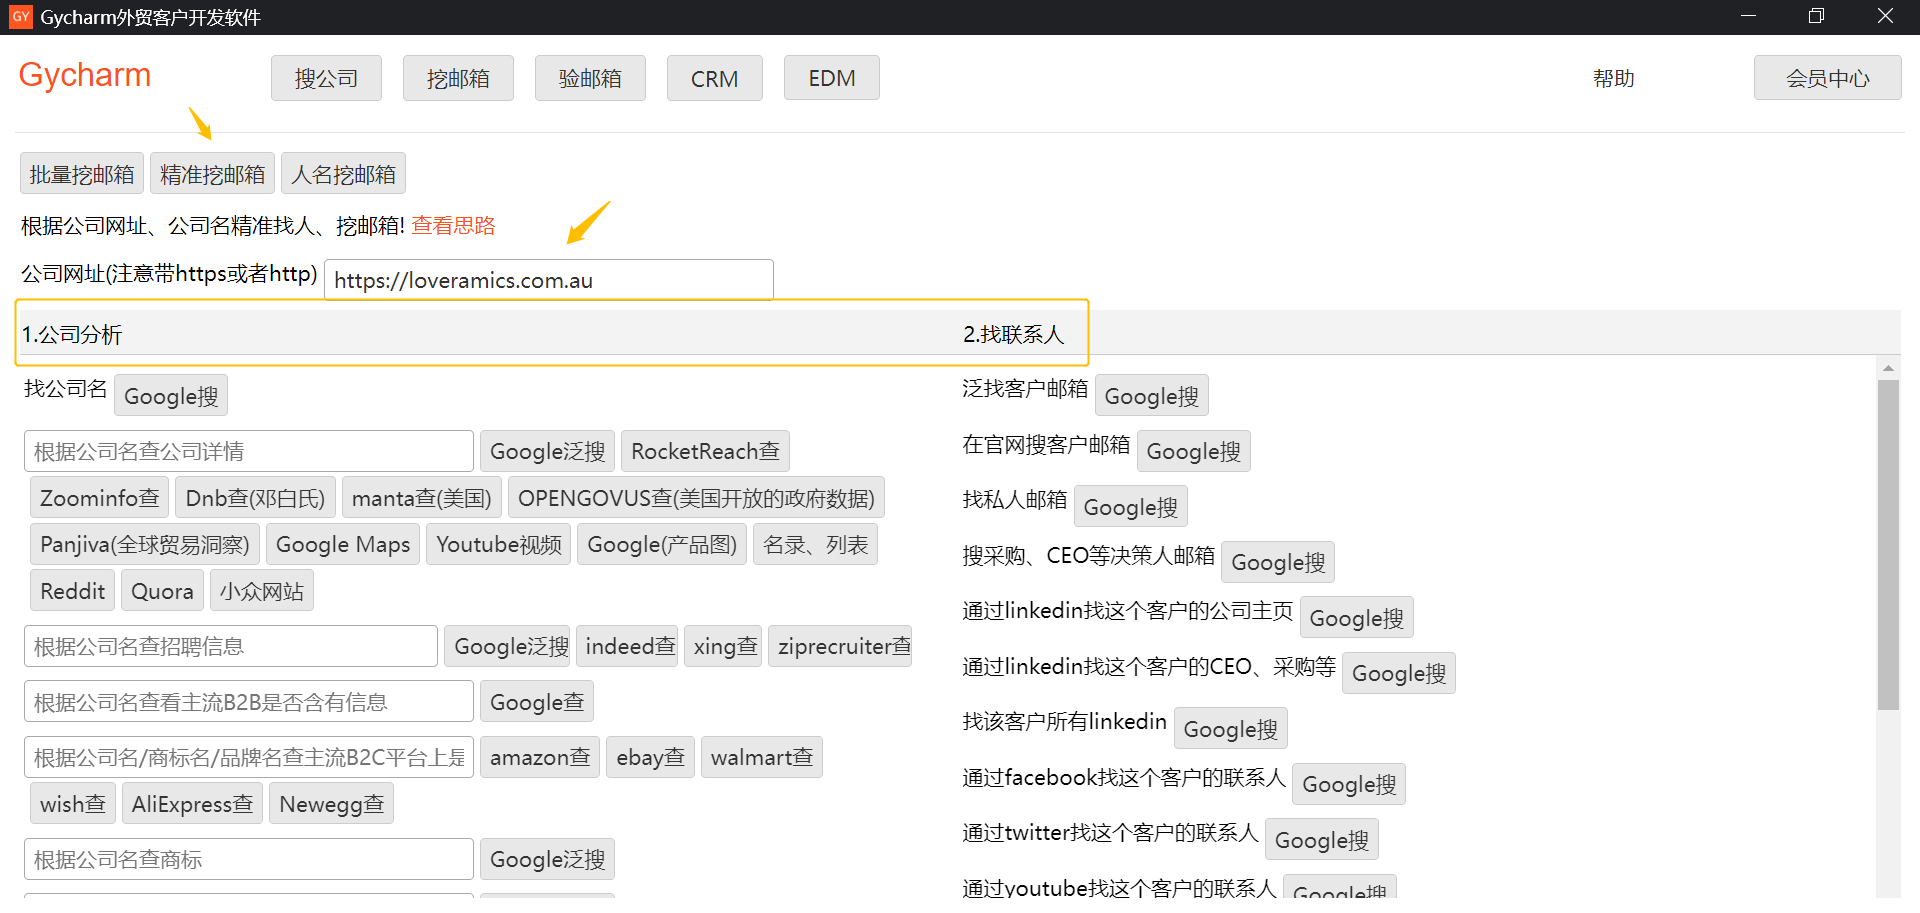Click Google搜 next to 找该客户所有linkedin
This screenshot has height=913, width=1920.
[1231, 729]
